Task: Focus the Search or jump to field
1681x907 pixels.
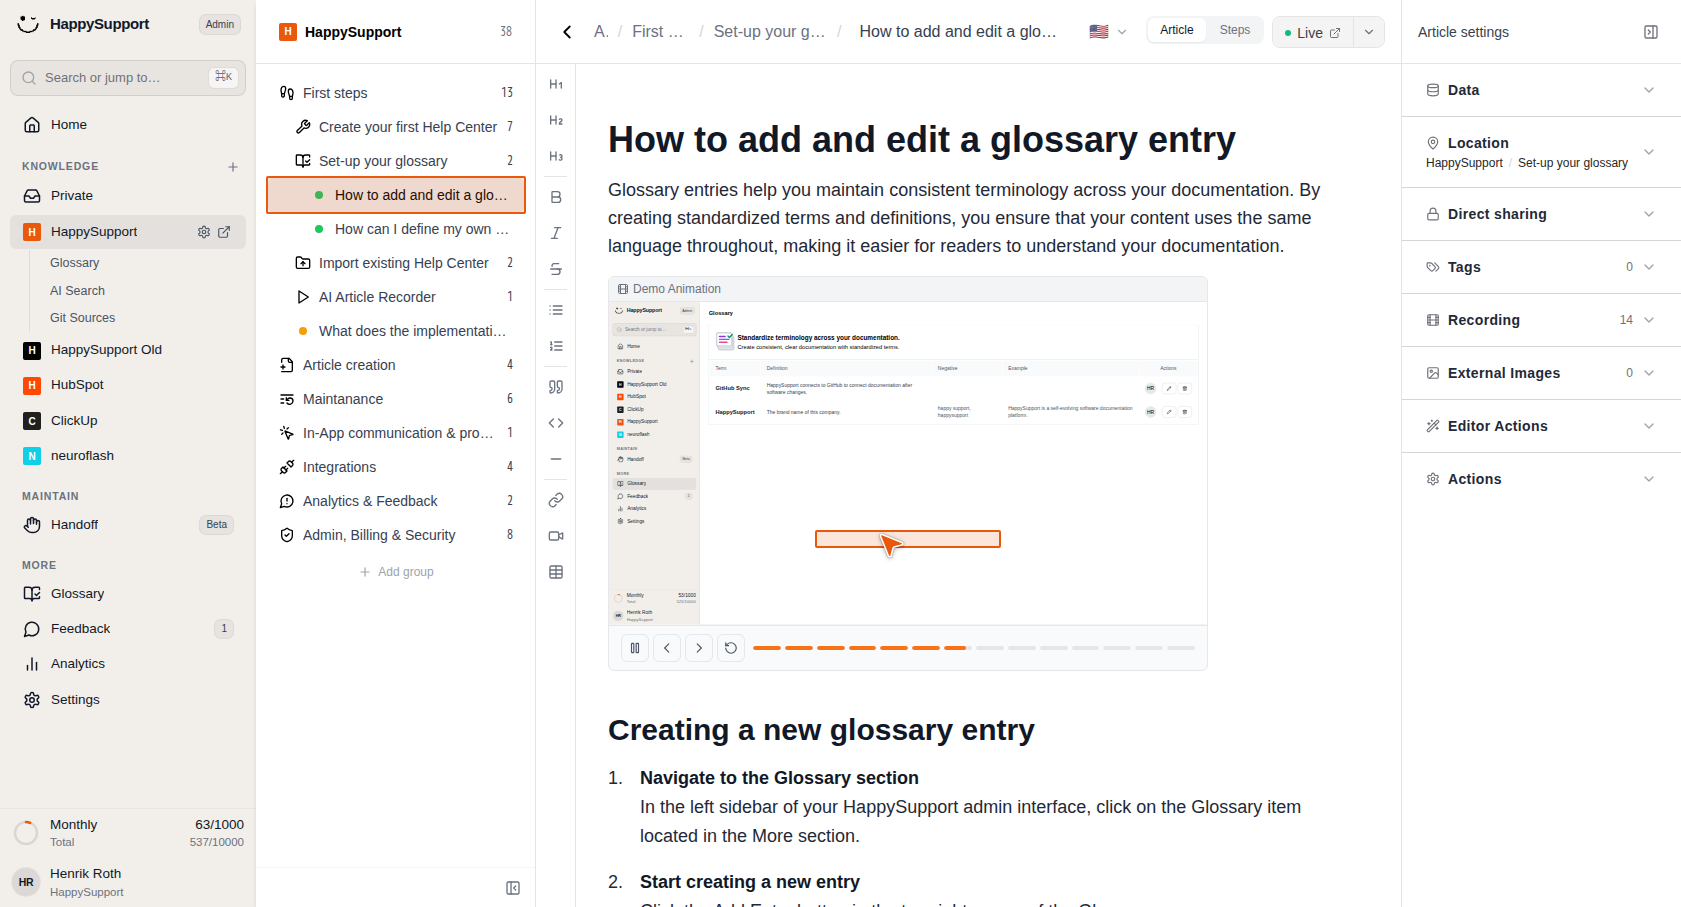Action: [128, 78]
